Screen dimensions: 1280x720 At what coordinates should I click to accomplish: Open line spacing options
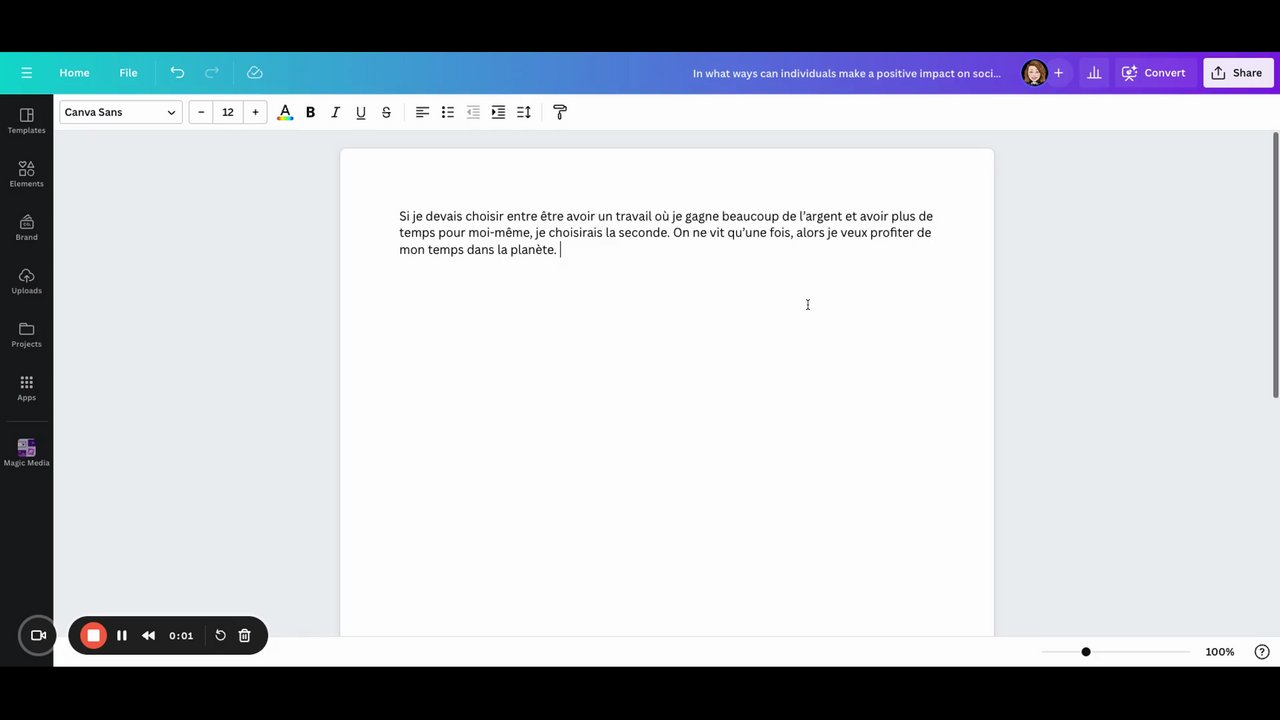point(524,112)
